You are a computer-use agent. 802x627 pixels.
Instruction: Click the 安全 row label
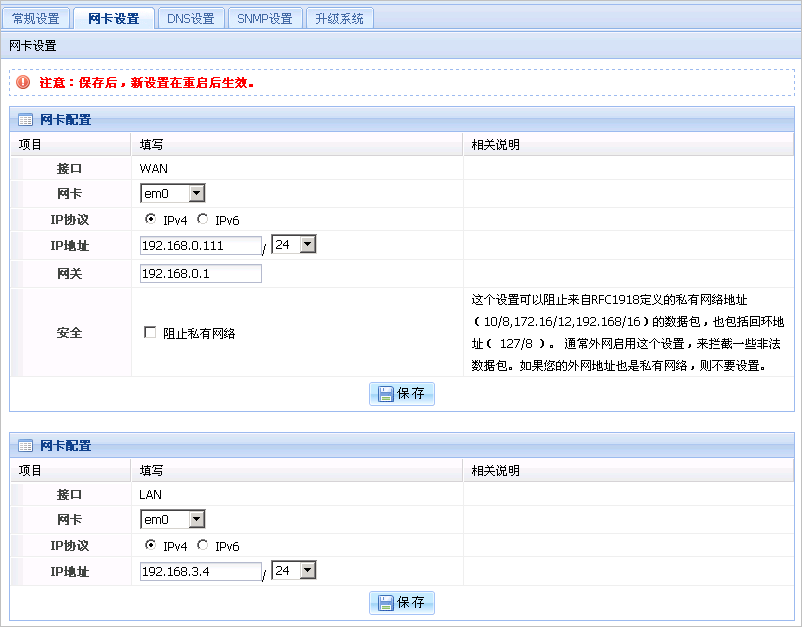point(70,333)
